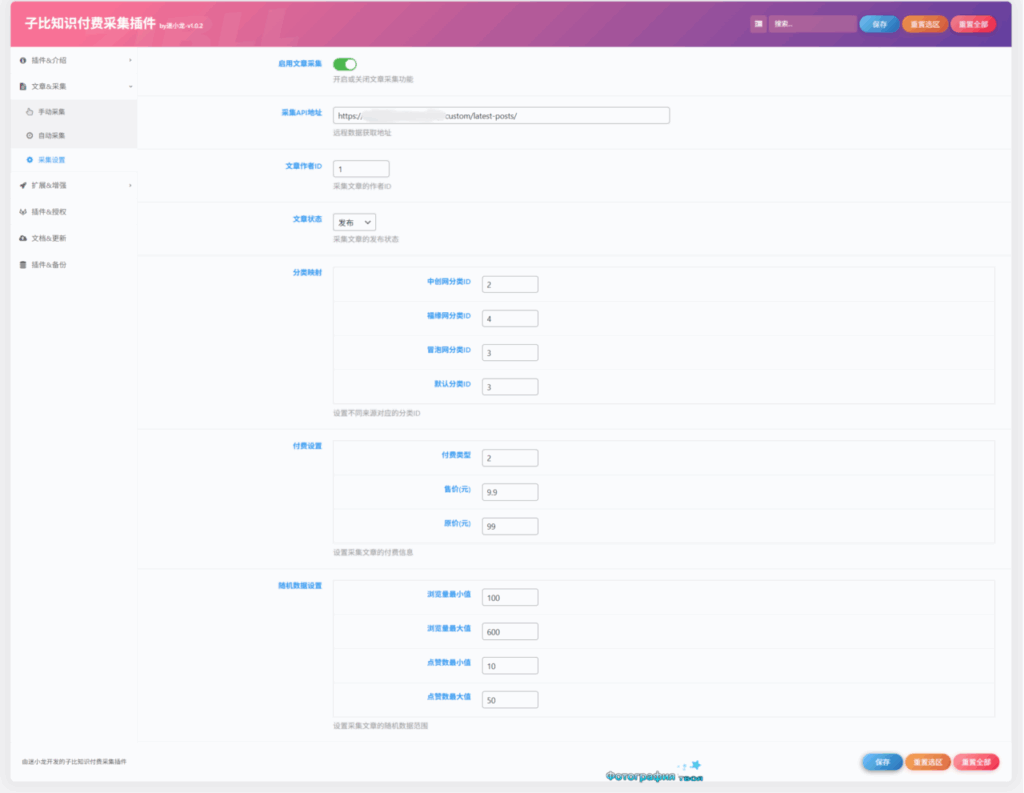
Task: Expand the 插件&介绍 section chevron
Action: pos(130,61)
